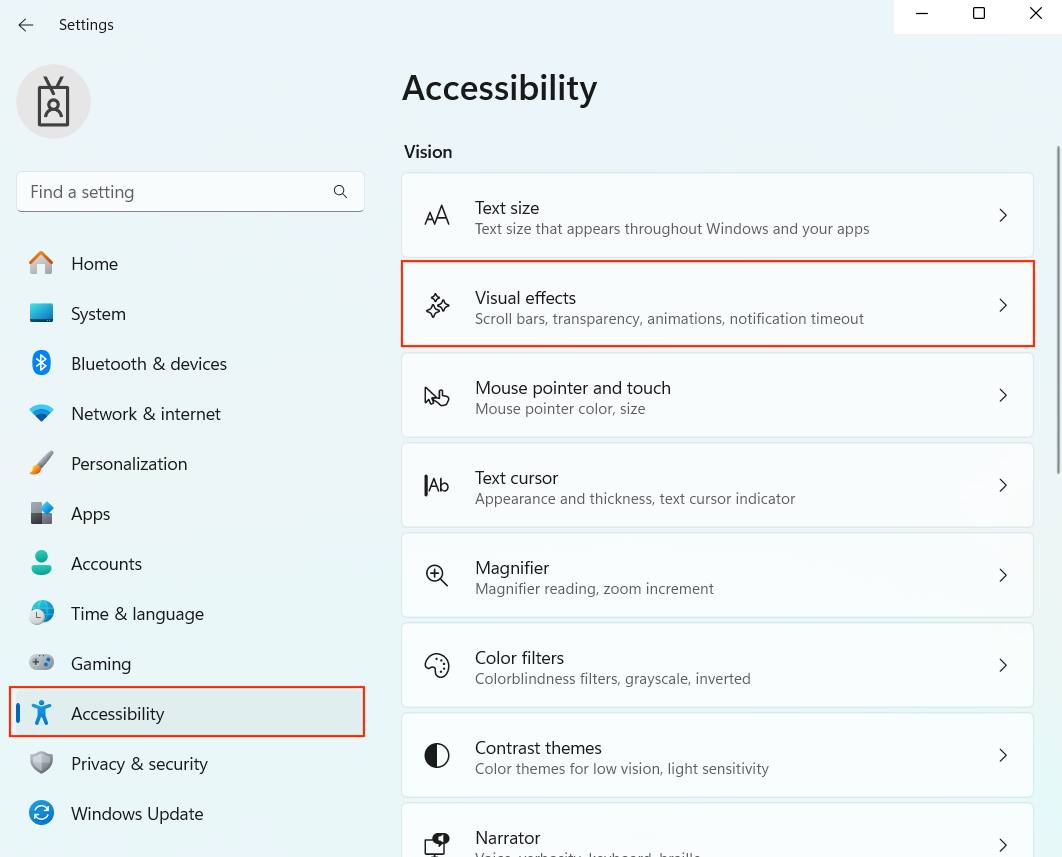Go to Bluetooth & devices

click(149, 364)
